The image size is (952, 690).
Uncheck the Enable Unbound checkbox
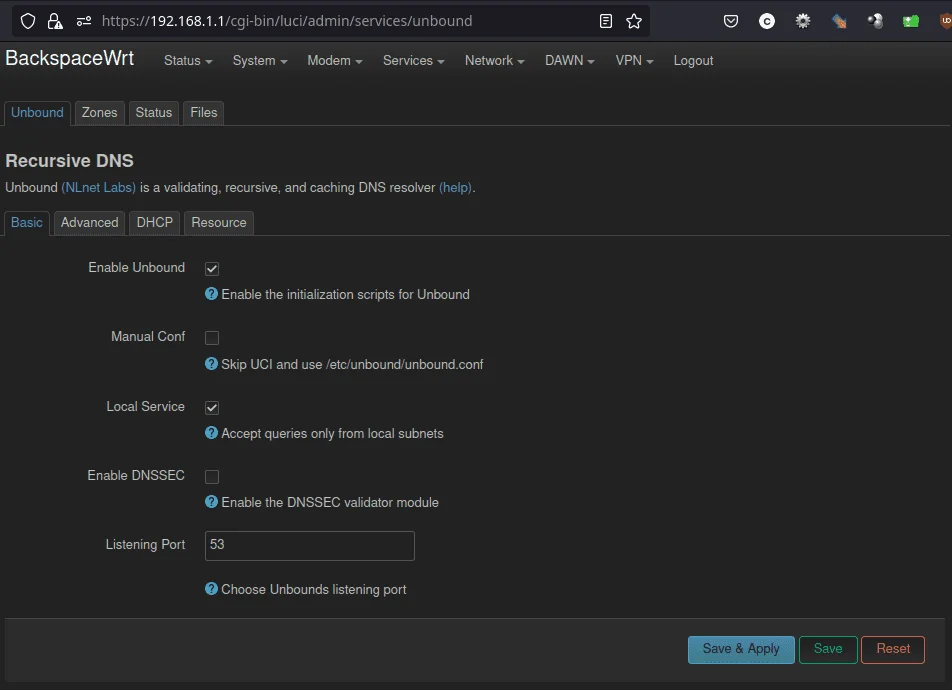(212, 268)
